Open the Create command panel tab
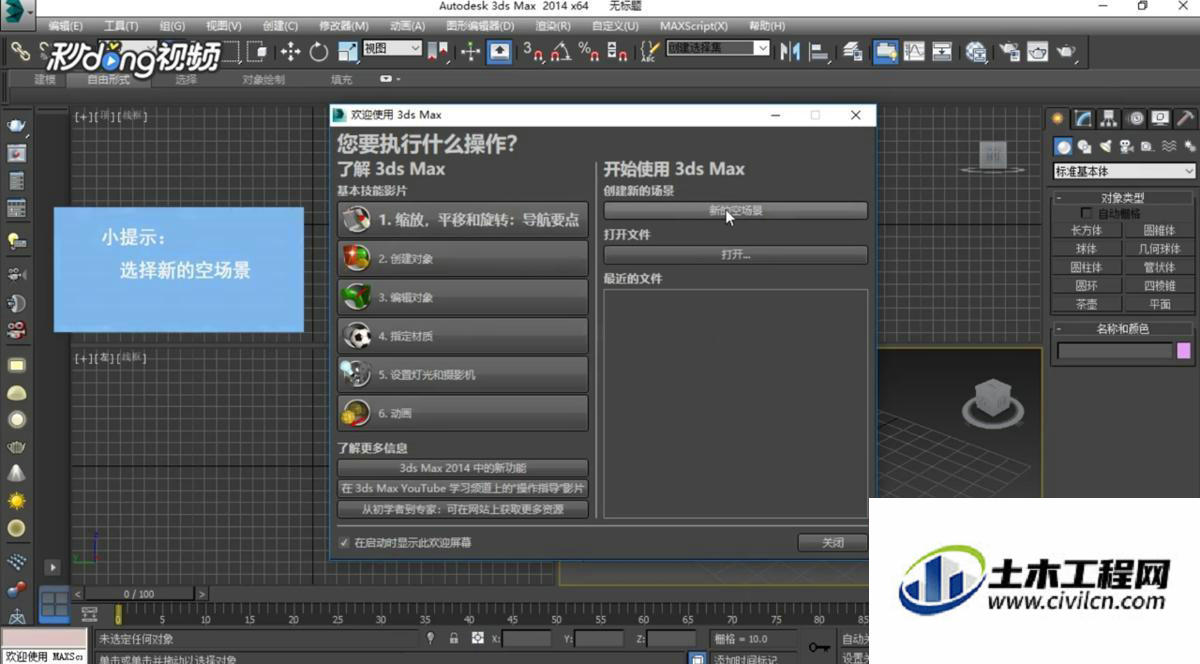 [1059, 119]
